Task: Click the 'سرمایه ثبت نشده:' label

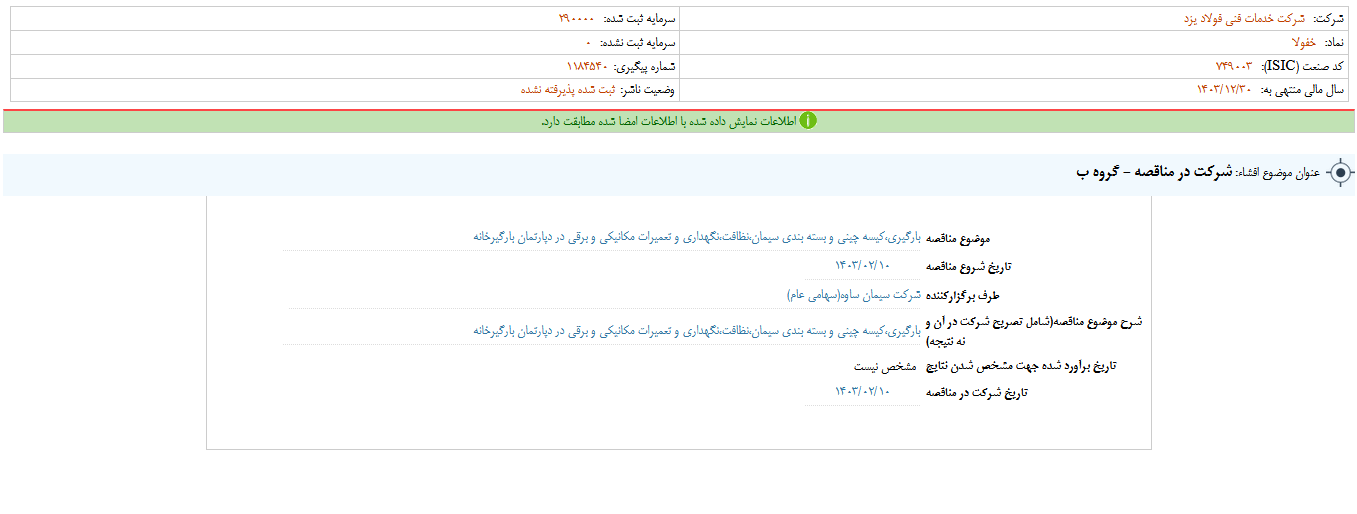Action: (638, 43)
